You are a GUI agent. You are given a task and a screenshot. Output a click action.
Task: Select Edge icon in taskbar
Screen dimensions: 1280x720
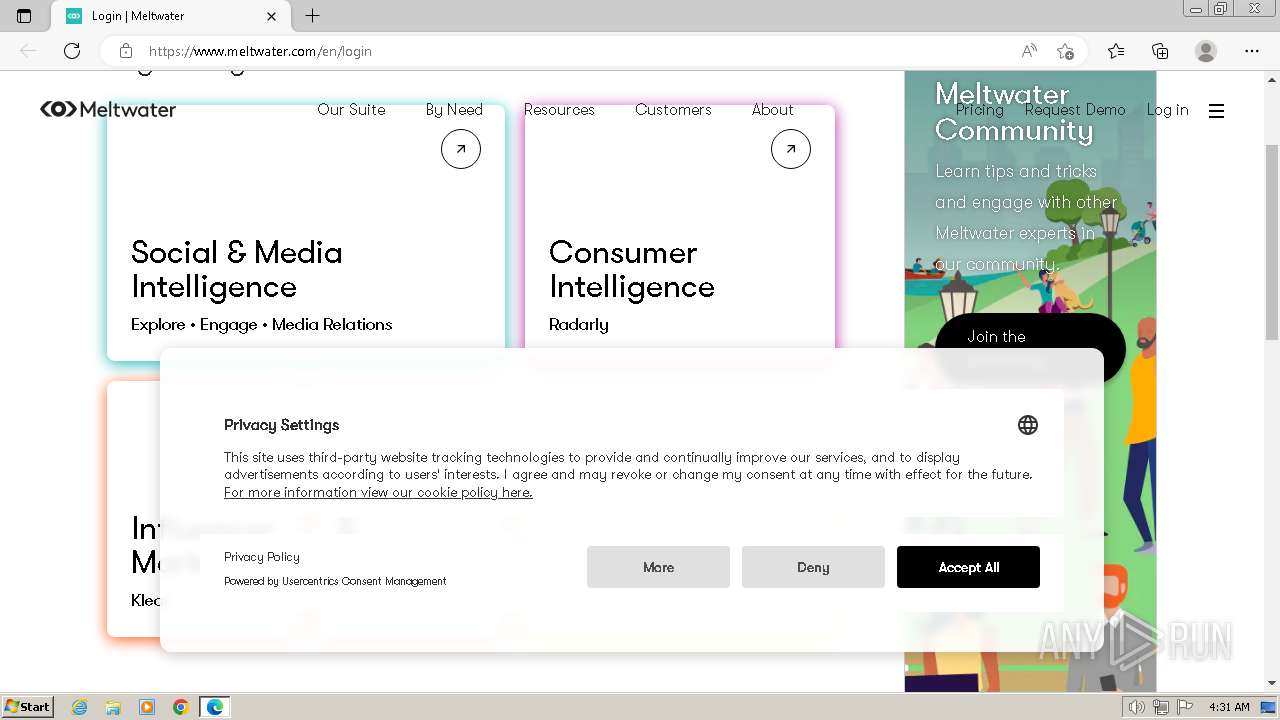click(215, 707)
